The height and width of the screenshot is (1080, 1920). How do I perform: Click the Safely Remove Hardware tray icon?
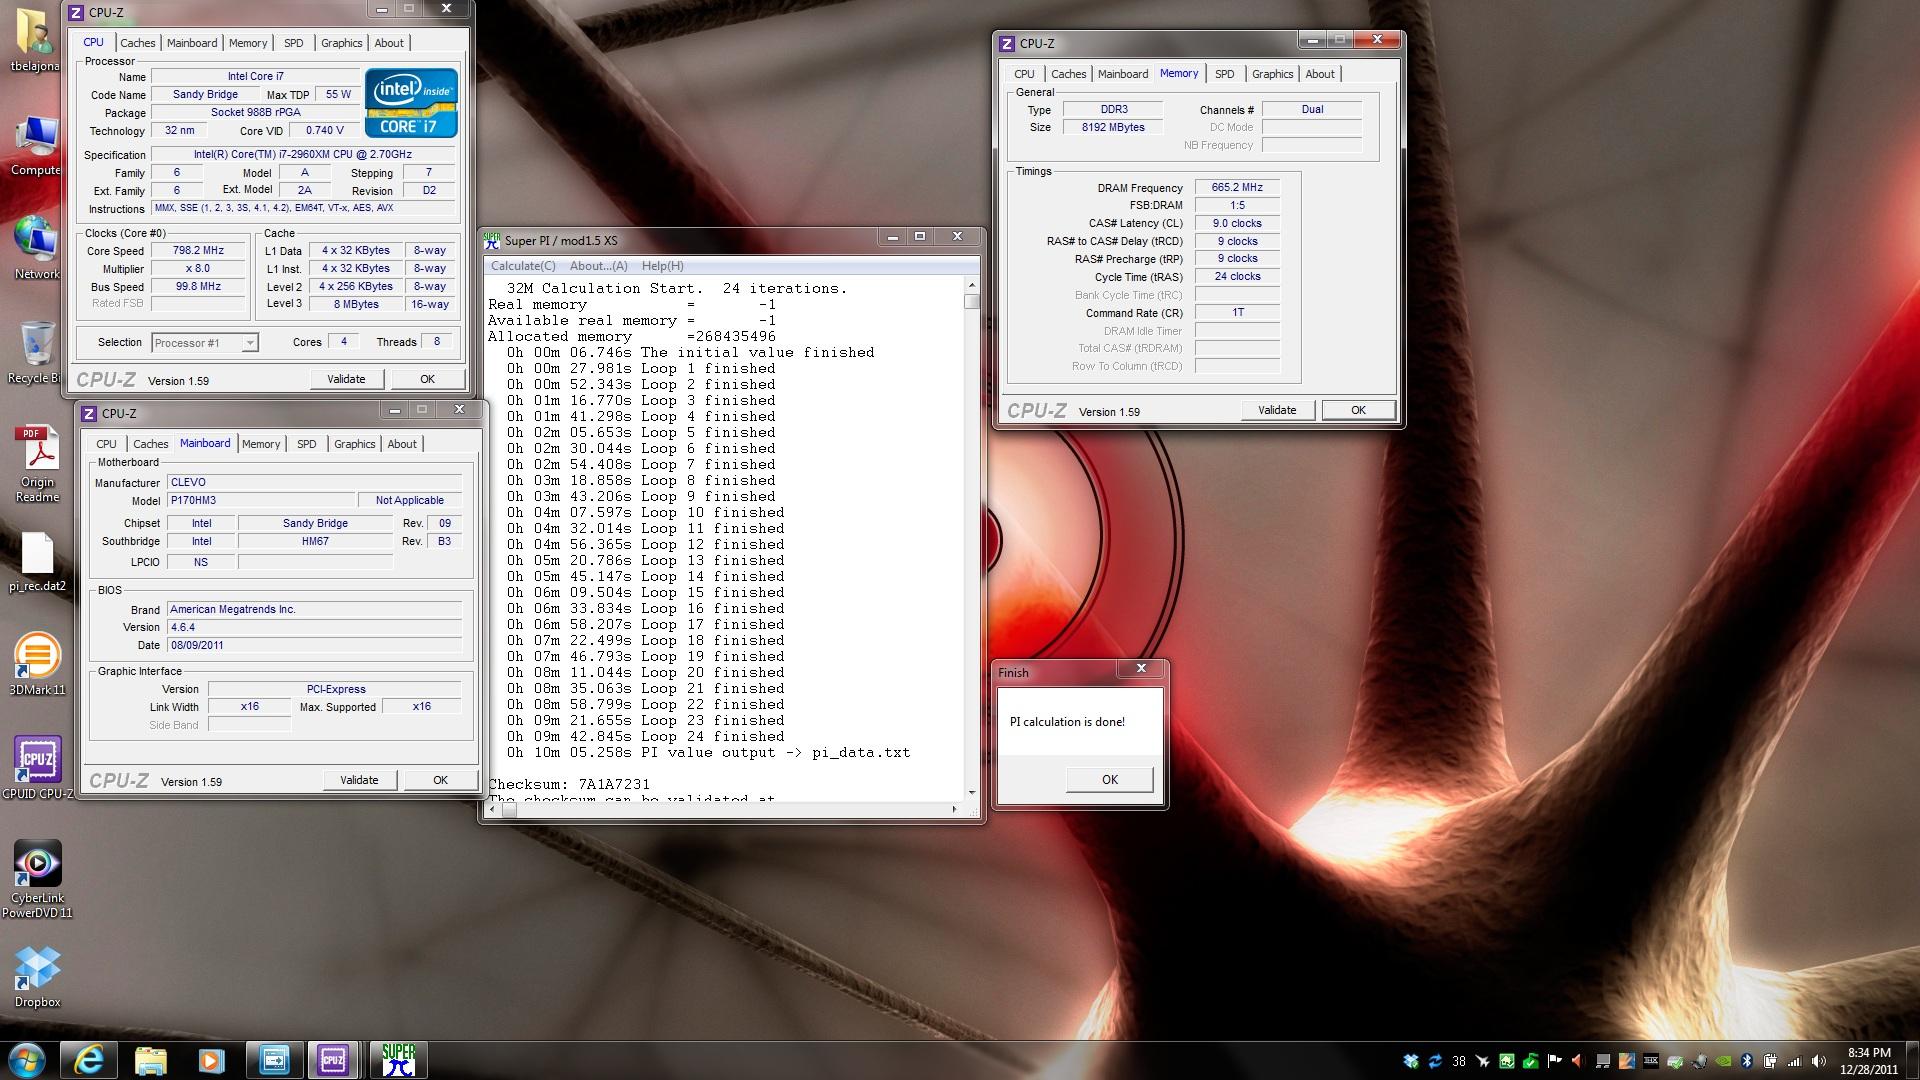(x=1674, y=1061)
